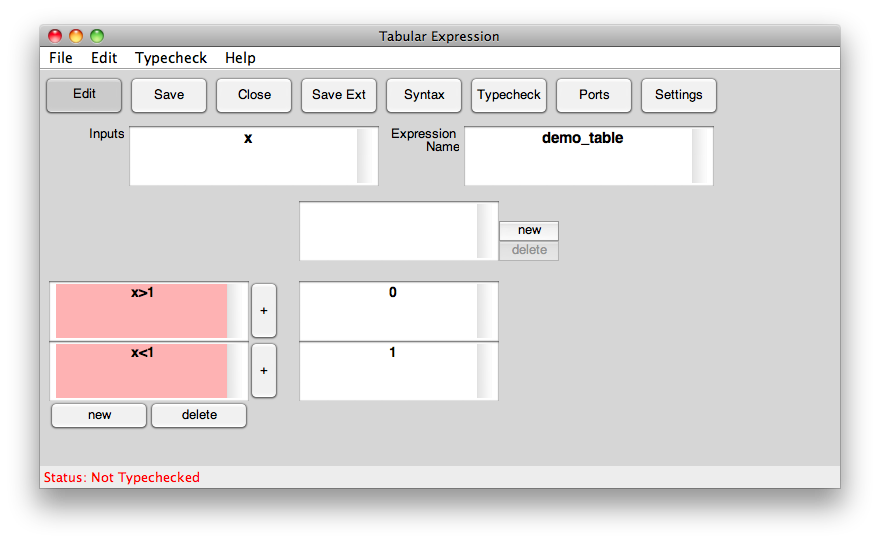Click Save Ext in the toolbar
Screen dimensions: 880x543
click(339, 95)
